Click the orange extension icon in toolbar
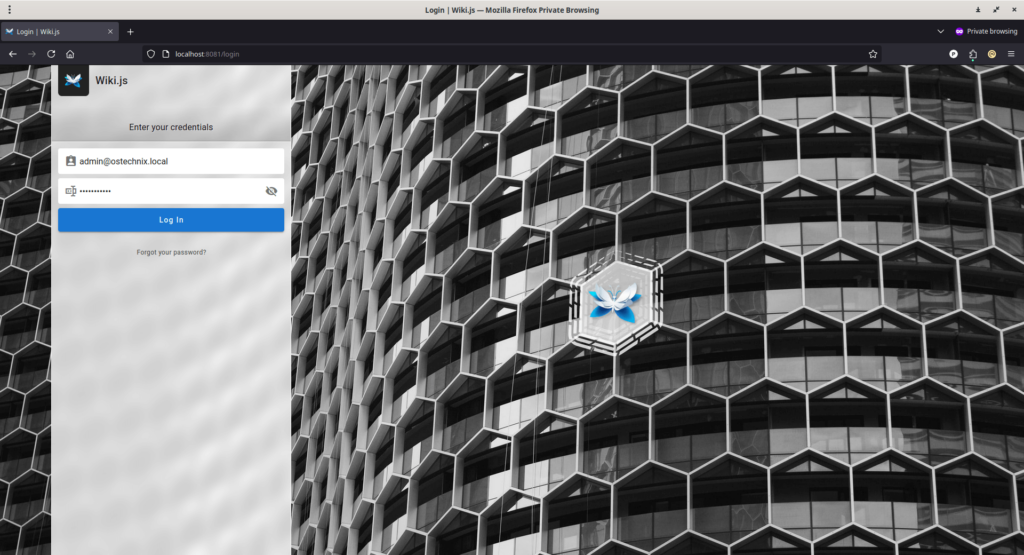1024x555 pixels. [992, 54]
